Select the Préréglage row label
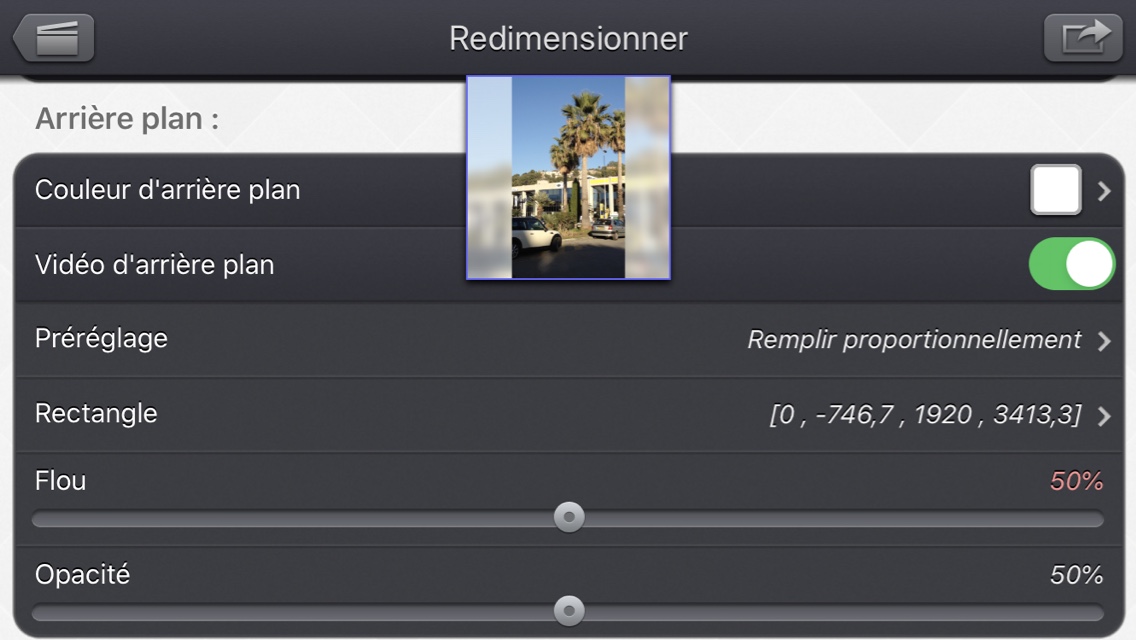 [x=101, y=338]
